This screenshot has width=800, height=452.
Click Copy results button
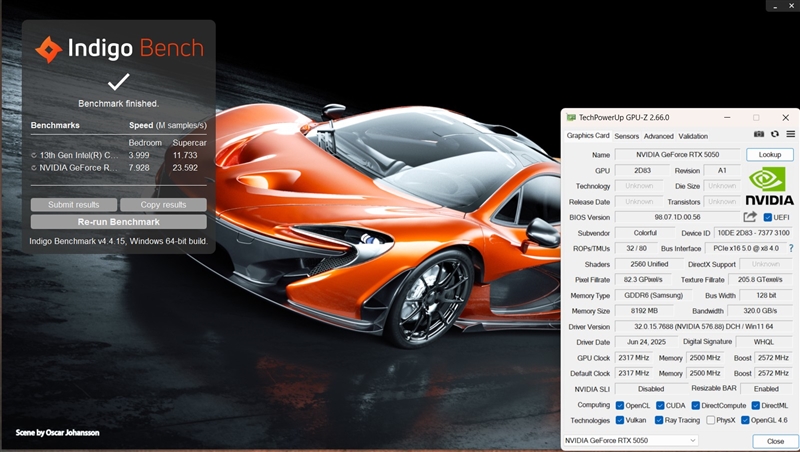point(163,205)
